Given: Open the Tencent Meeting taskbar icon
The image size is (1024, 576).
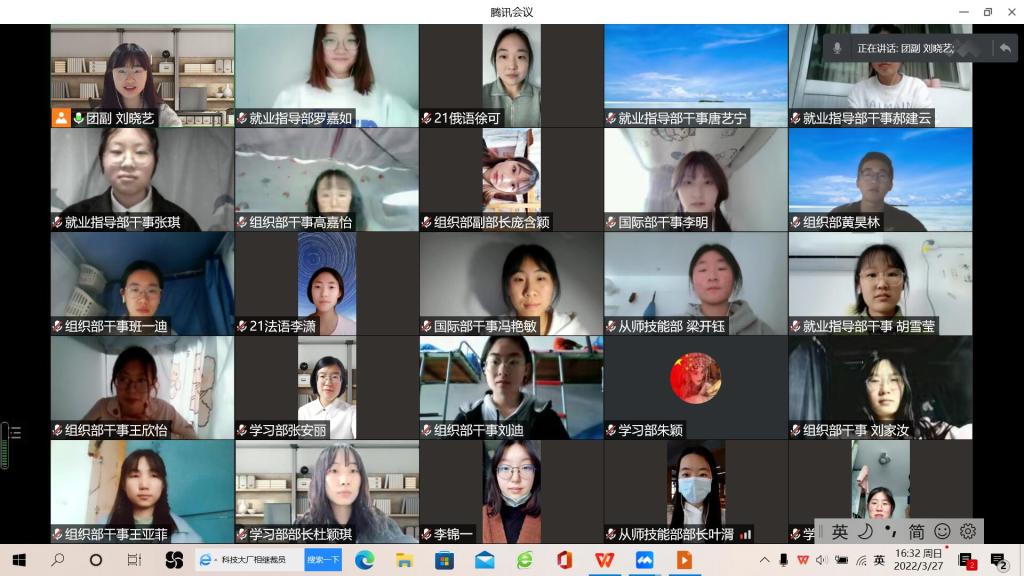Looking at the screenshot, I should (x=644, y=560).
